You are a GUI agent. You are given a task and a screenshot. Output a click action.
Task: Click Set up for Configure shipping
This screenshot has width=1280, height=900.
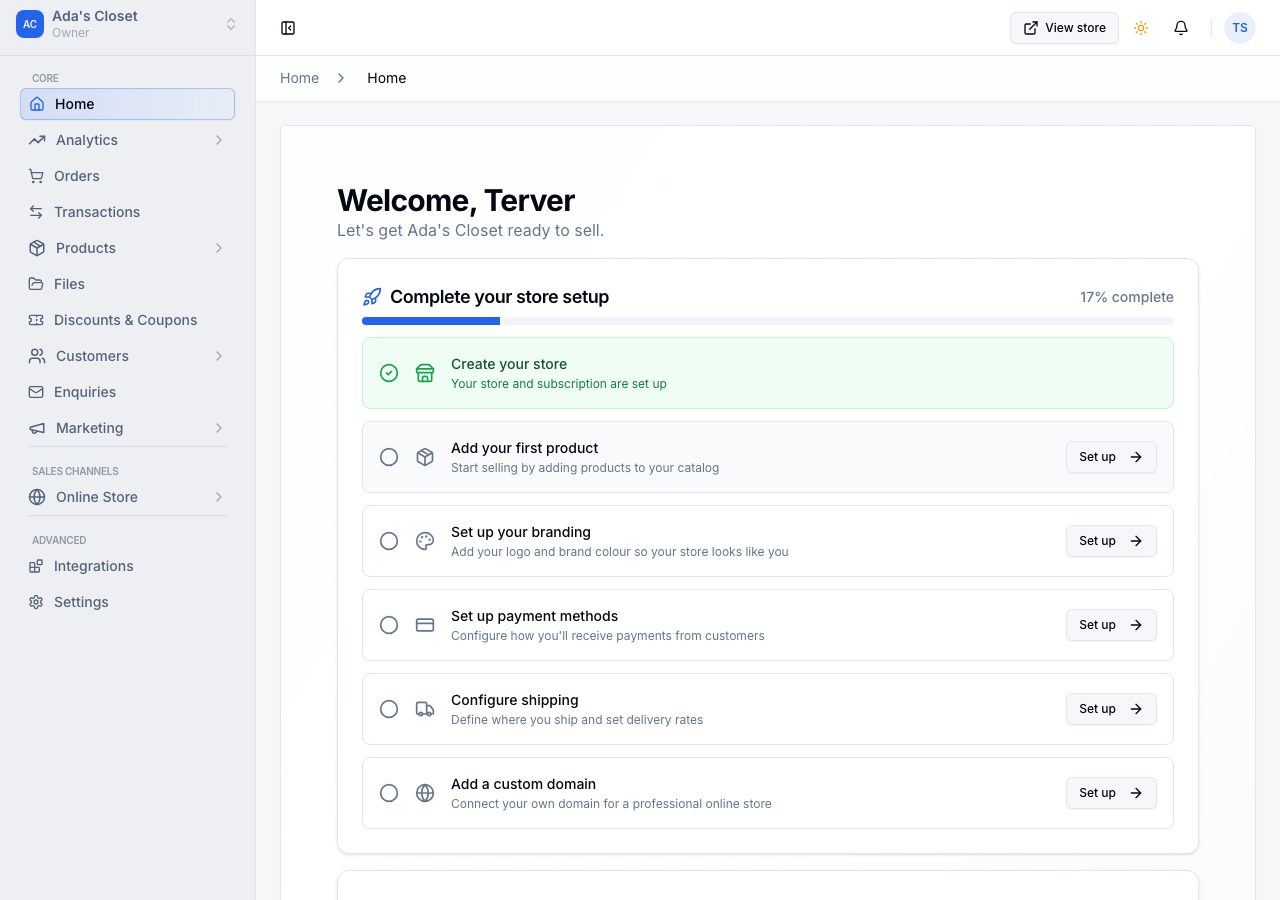pyautogui.click(x=1111, y=709)
